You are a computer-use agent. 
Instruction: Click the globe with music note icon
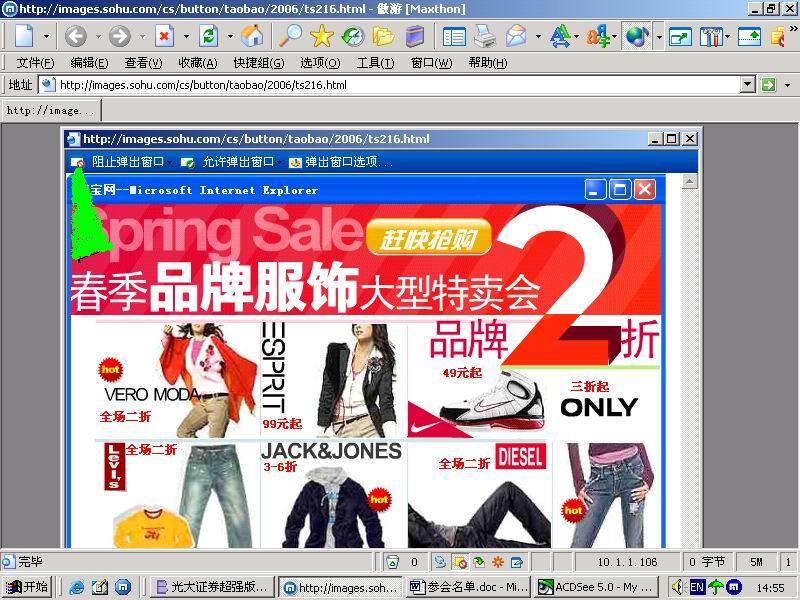tap(636, 36)
